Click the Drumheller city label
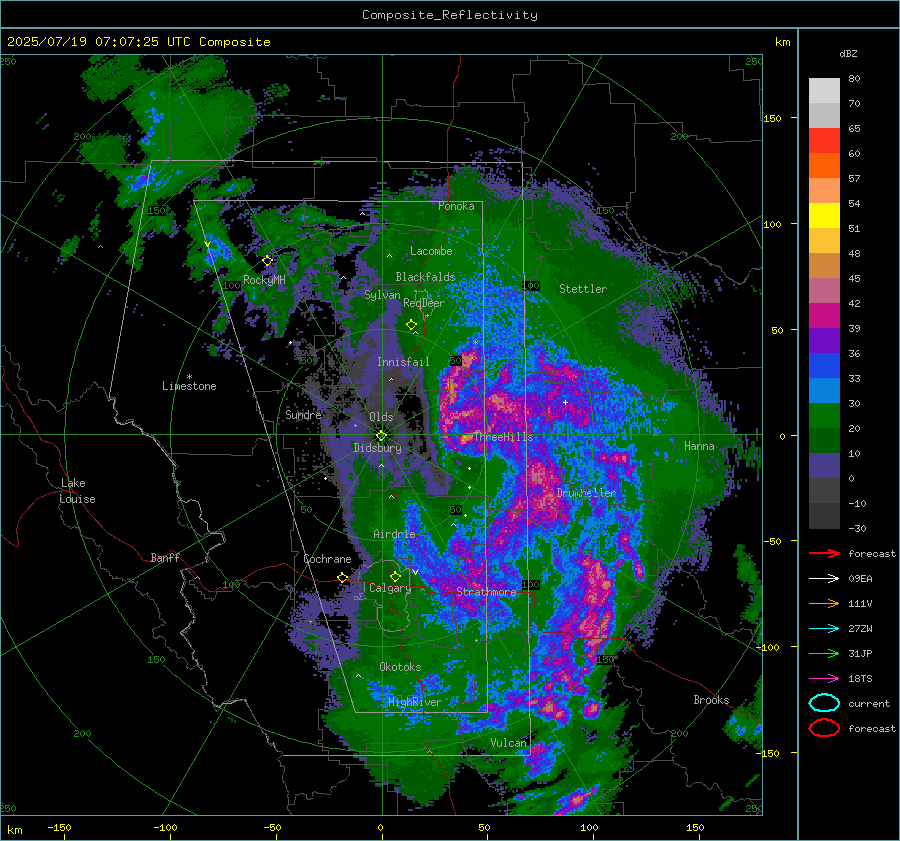 click(586, 493)
